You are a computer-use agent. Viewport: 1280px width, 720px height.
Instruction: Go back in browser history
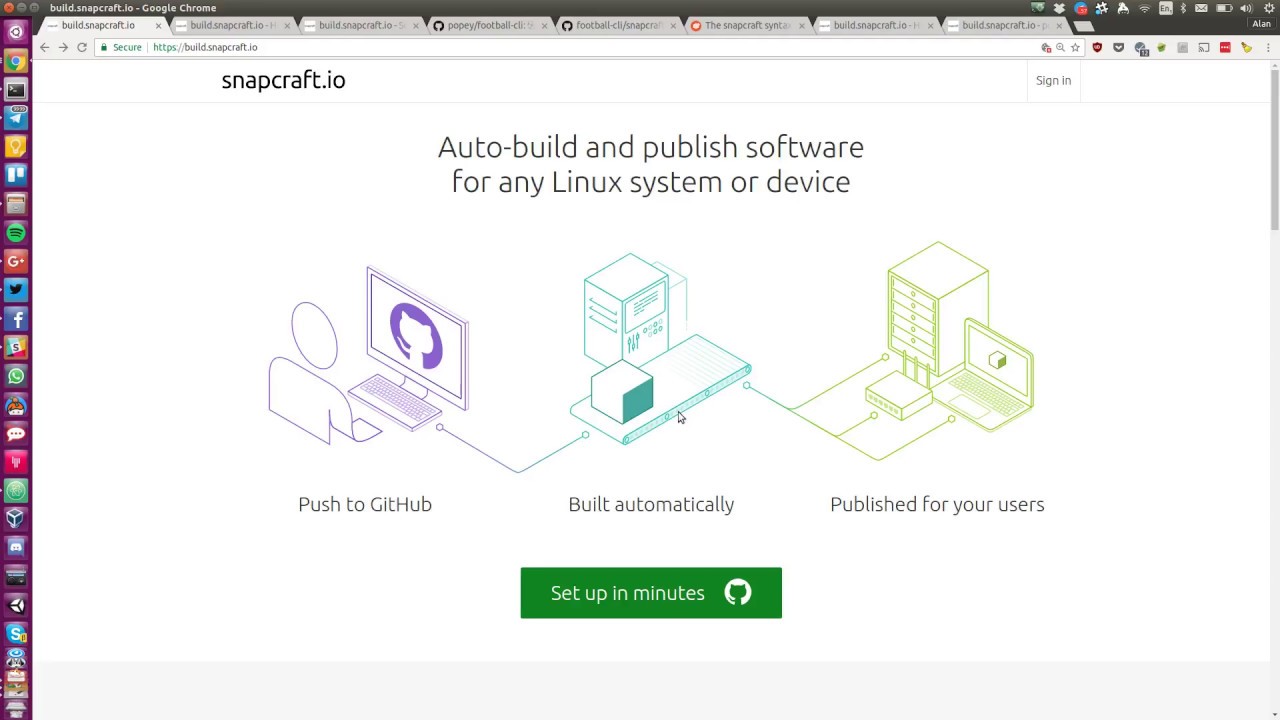coord(44,47)
